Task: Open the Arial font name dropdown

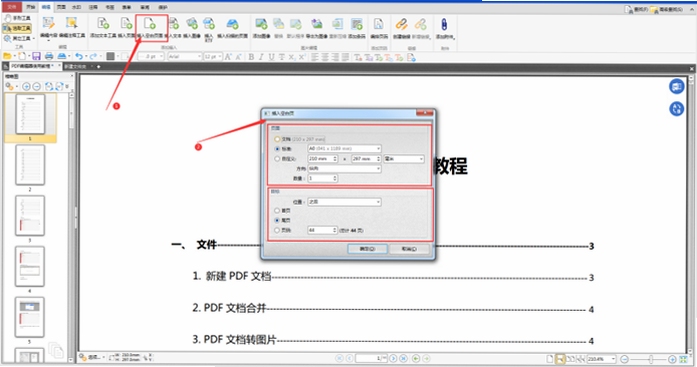Action: click(x=184, y=56)
